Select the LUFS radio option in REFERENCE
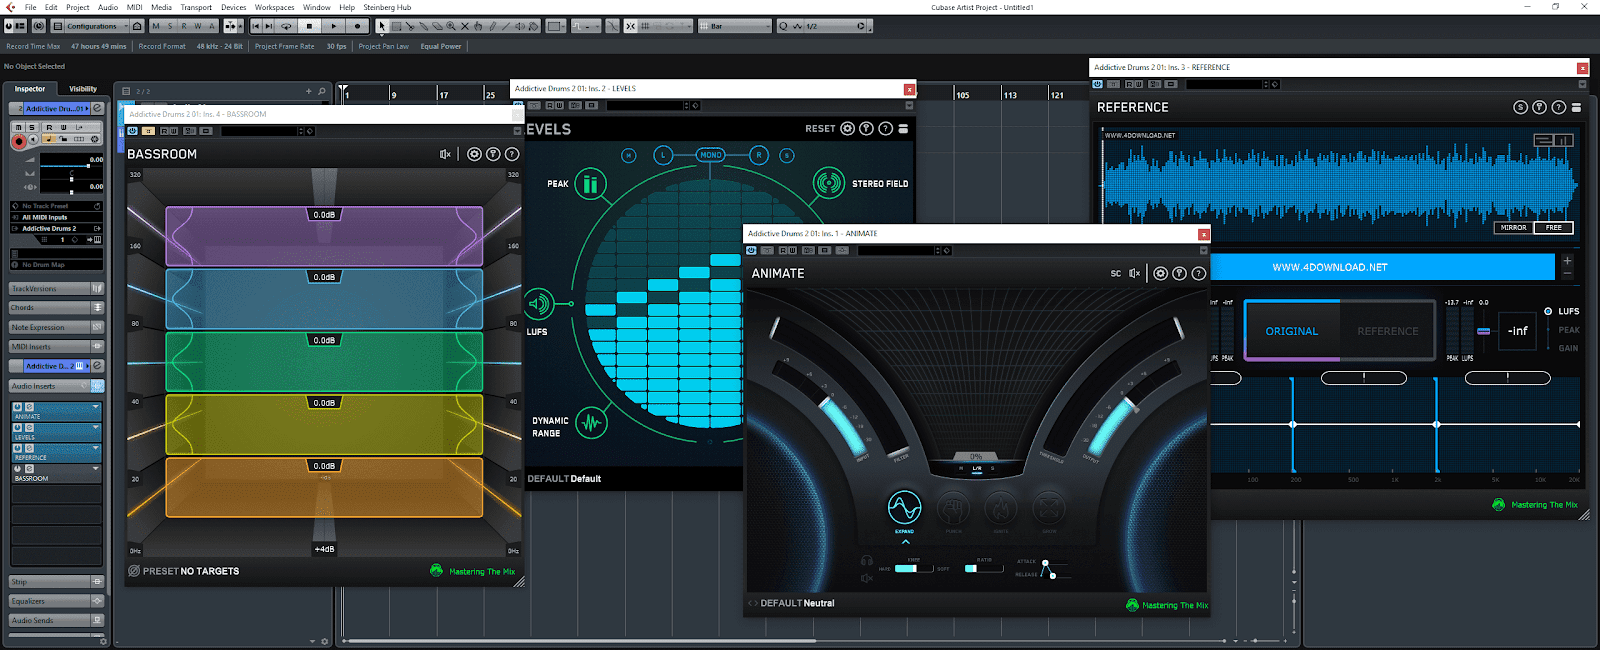The height and width of the screenshot is (650, 1600). (1548, 311)
